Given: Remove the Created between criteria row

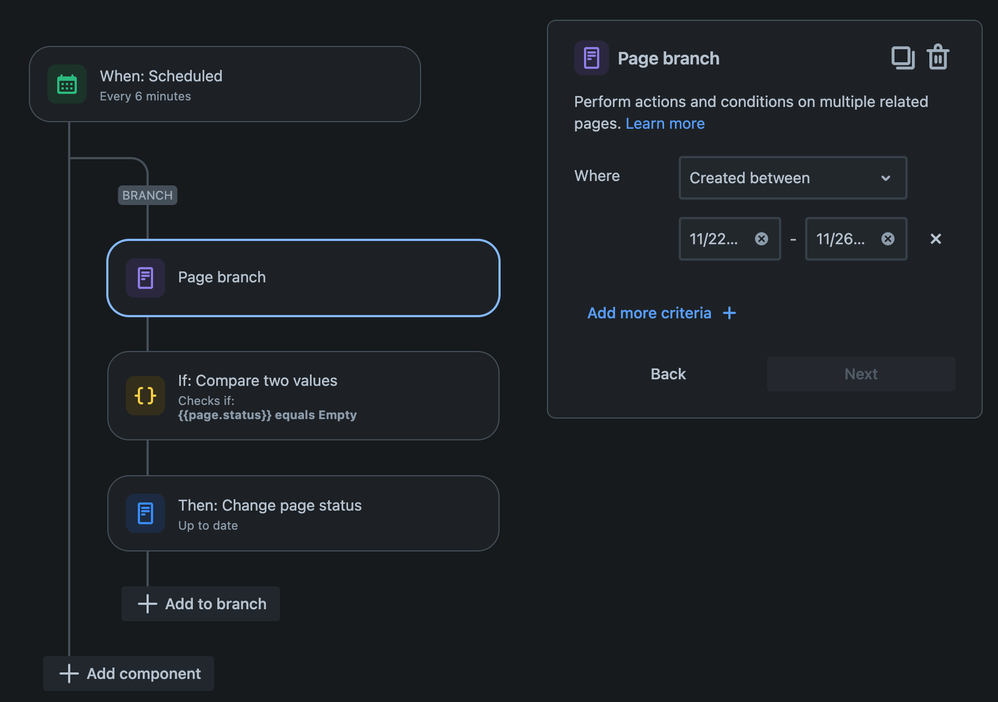Looking at the screenshot, I should click(x=935, y=239).
